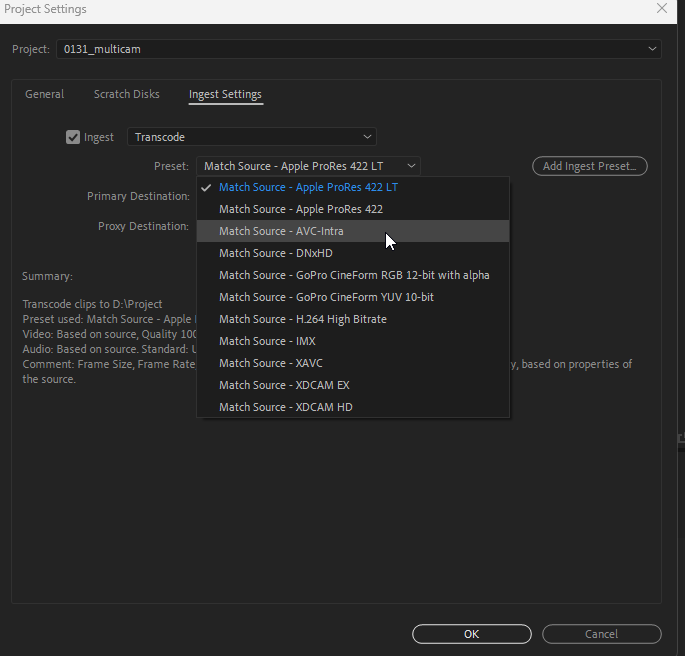The height and width of the screenshot is (656, 685).
Task: Select Match Source - AVC-Intra preset
Action: coord(353,231)
